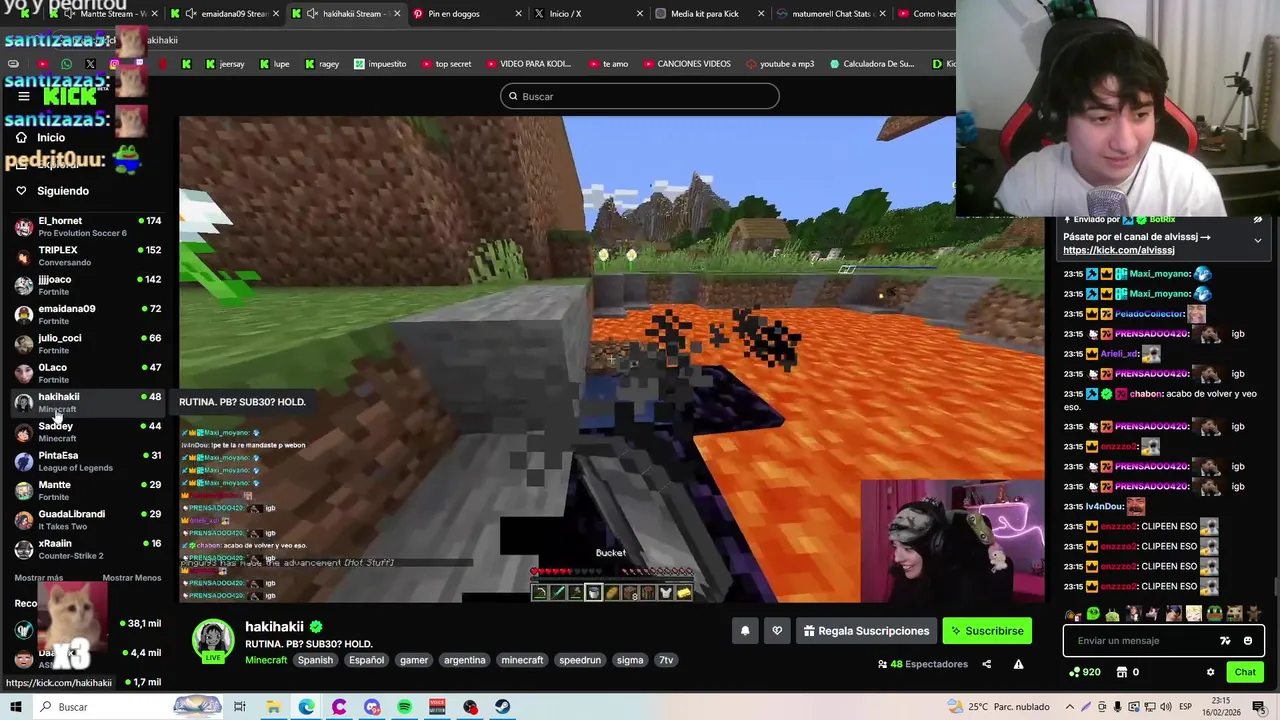Open the emote picker in chat input
The image size is (1280, 720).
pos(1247,641)
